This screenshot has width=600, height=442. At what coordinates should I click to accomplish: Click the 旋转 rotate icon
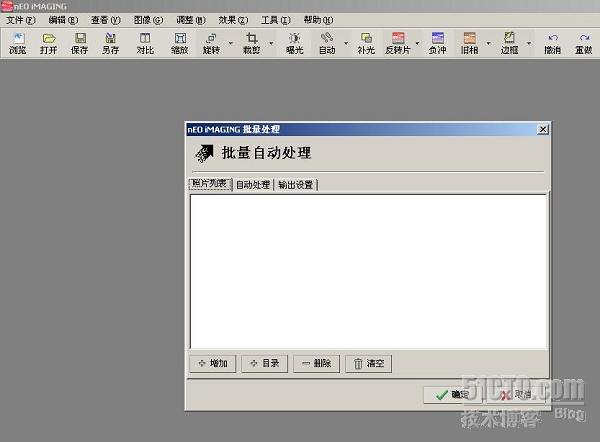pyautogui.click(x=211, y=43)
